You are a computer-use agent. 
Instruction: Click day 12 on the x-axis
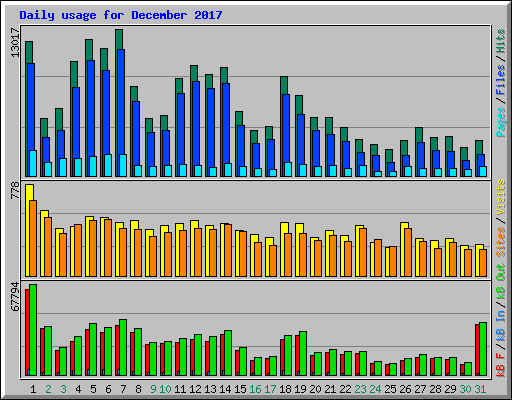coord(195,389)
